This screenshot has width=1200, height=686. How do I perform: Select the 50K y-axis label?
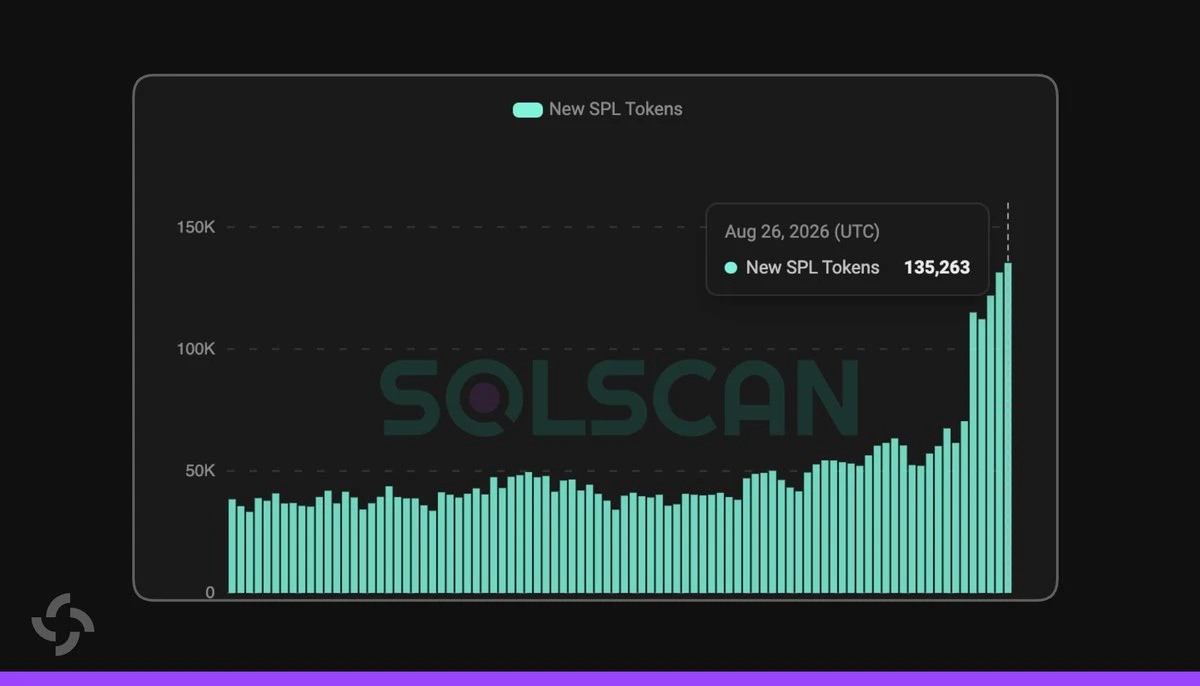pyautogui.click(x=199, y=471)
